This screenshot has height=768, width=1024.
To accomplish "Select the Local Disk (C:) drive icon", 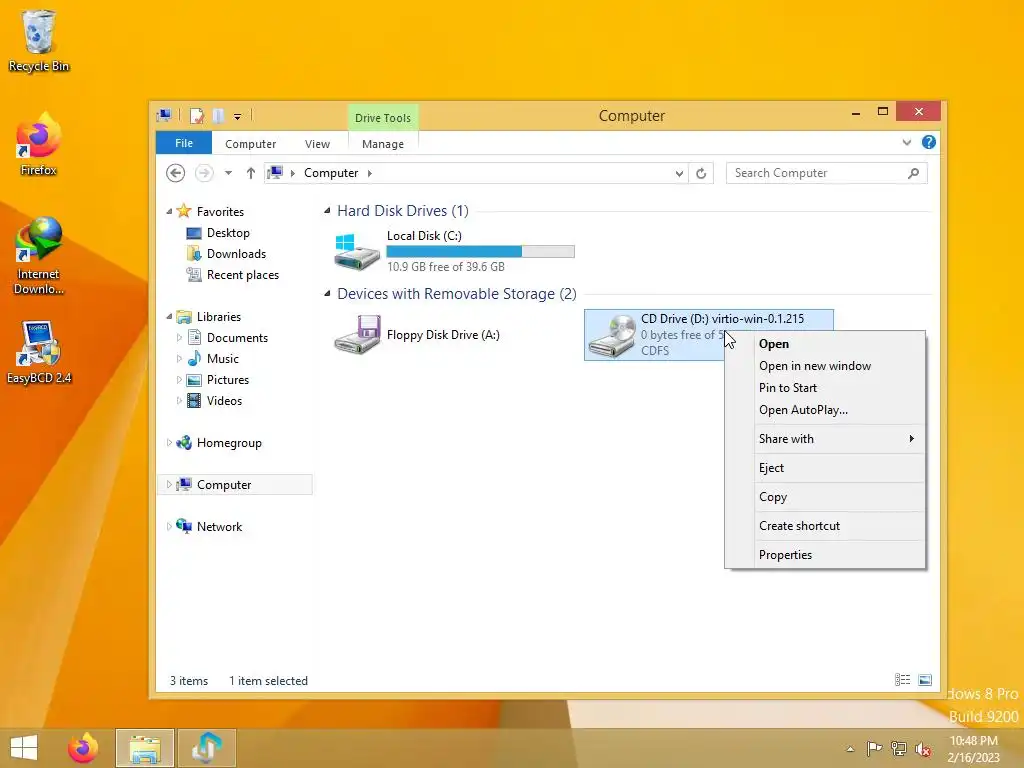I will pos(357,252).
